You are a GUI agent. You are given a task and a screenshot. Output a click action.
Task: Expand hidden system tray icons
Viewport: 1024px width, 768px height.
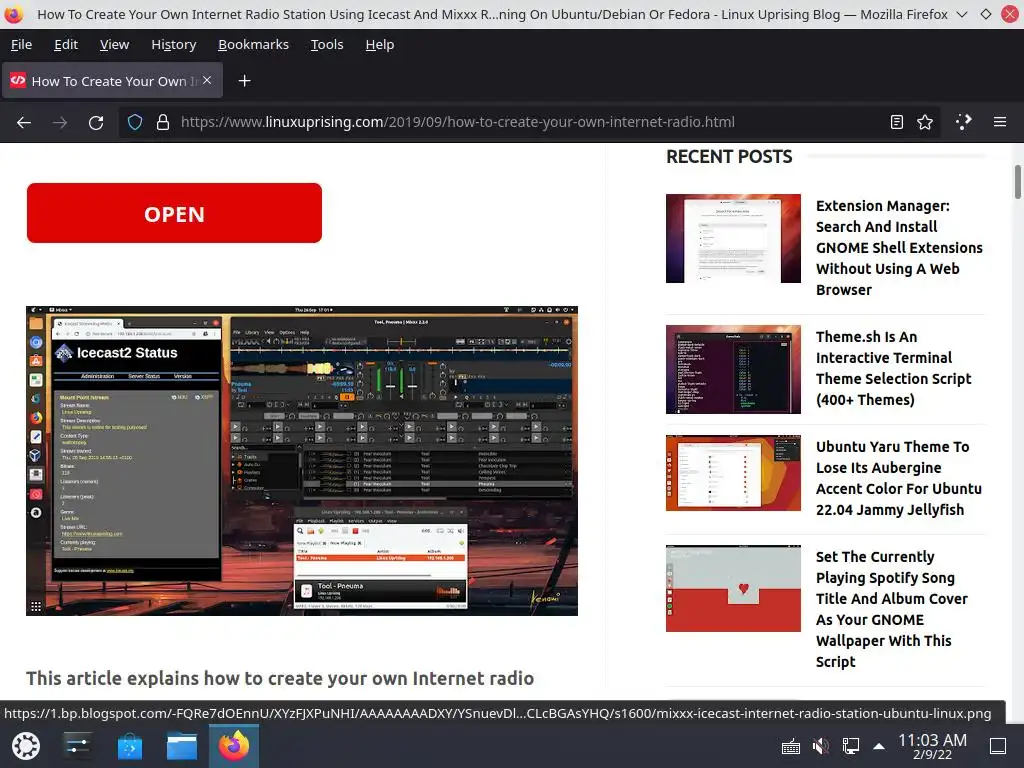879,746
